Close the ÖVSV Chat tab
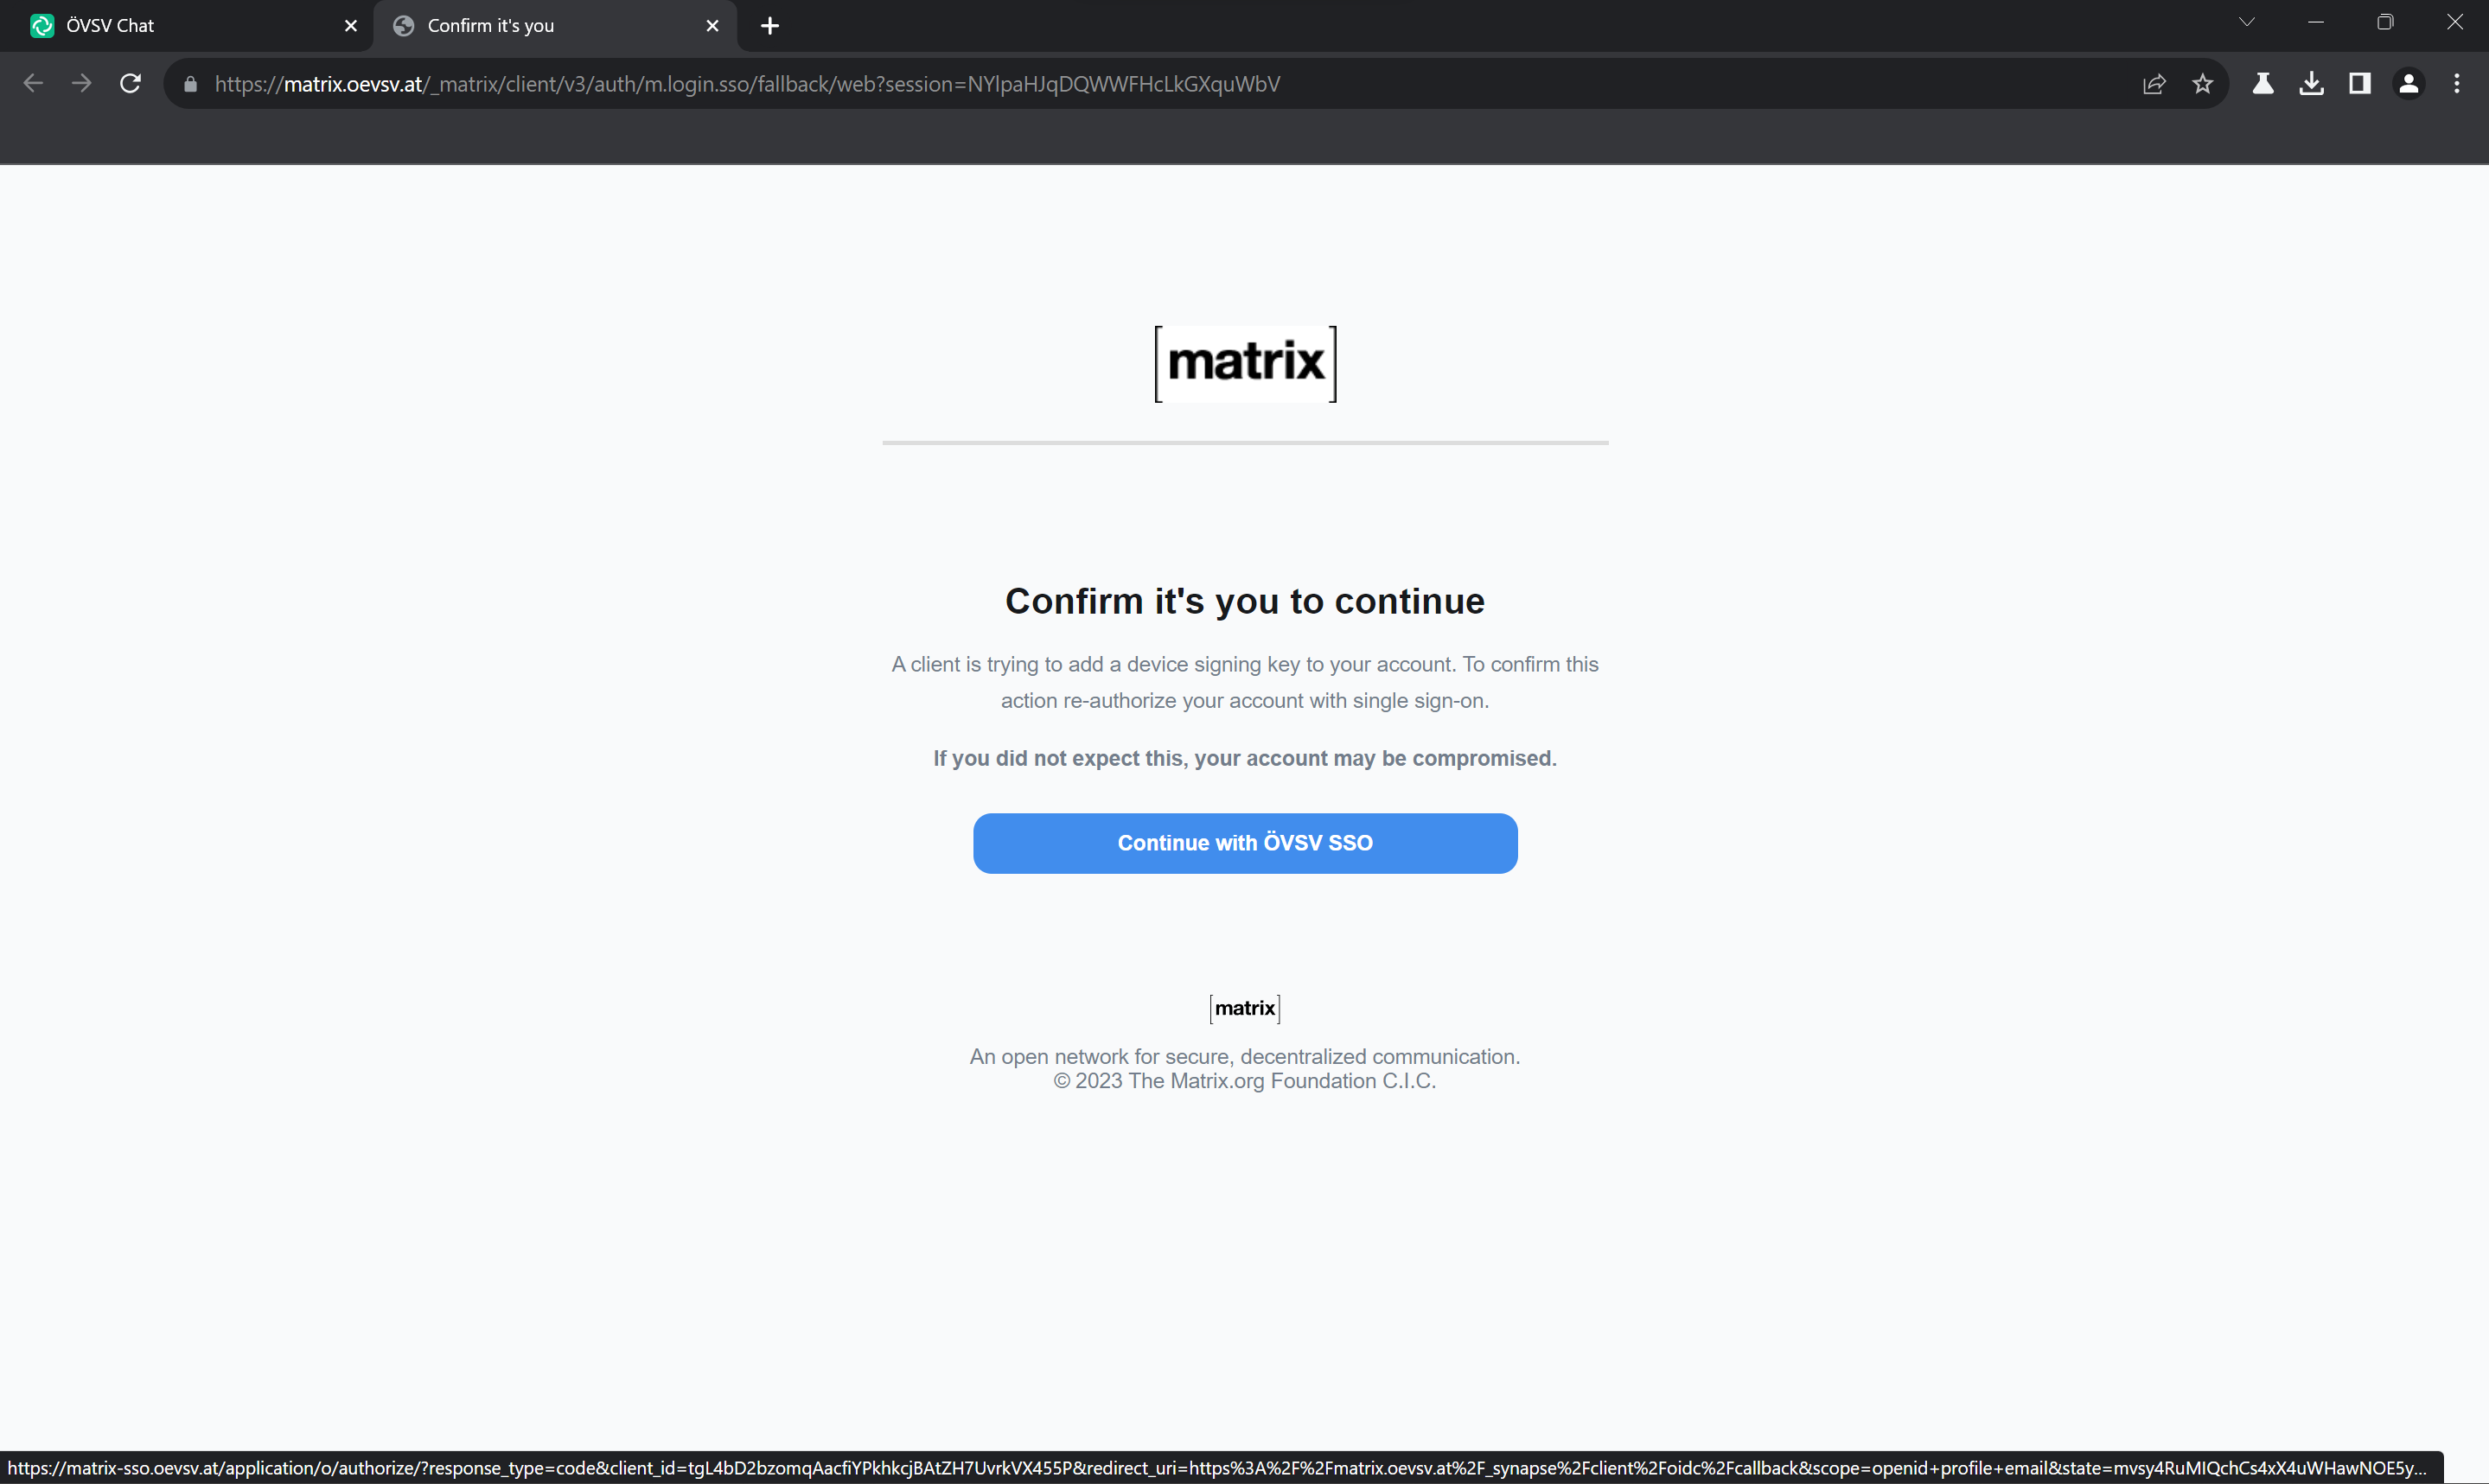The height and width of the screenshot is (1484, 2489). pos(351,26)
